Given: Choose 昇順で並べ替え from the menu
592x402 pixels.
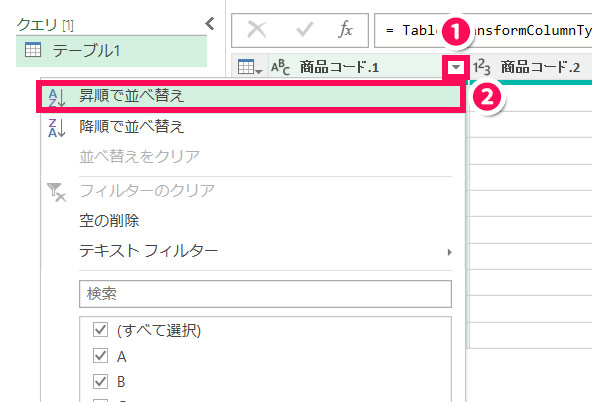Looking at the screenshot, I should pos(251,96).
